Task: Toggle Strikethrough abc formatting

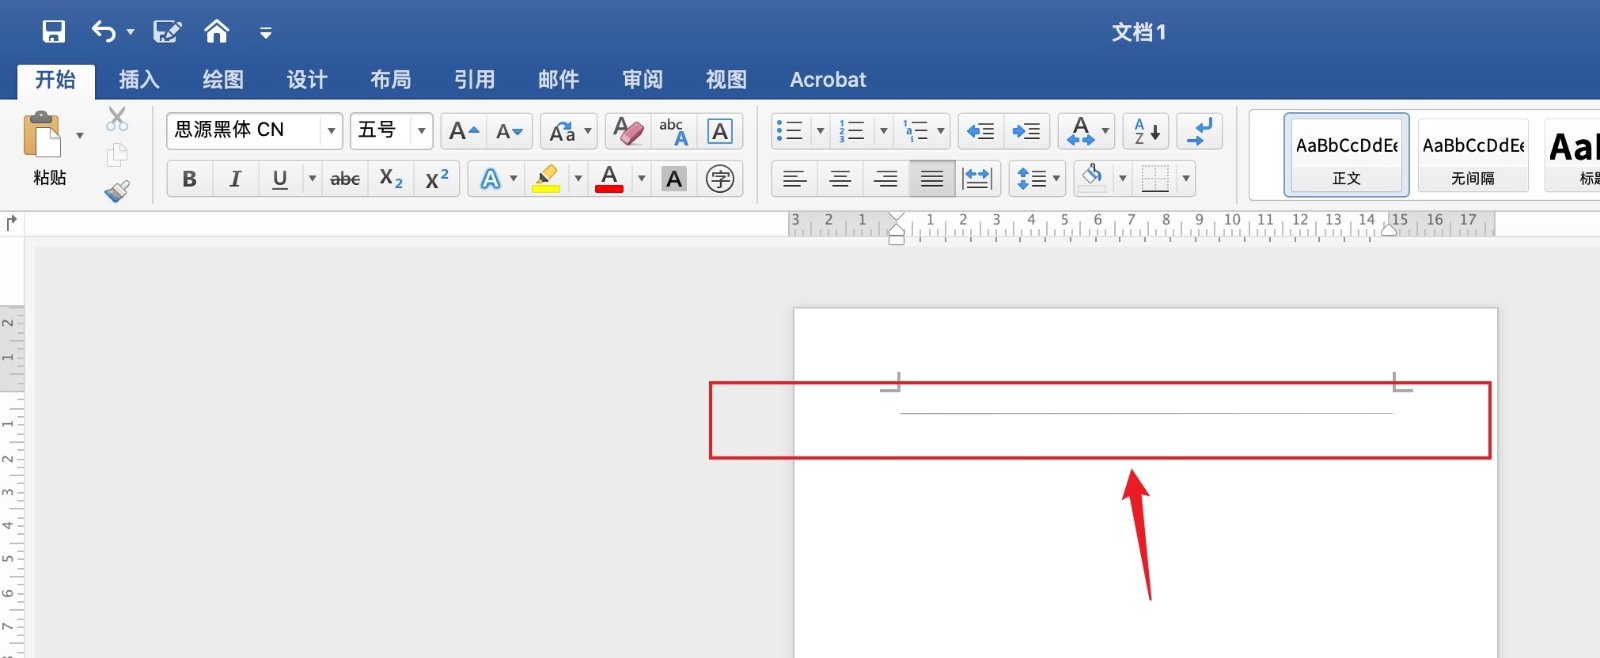Action: point(345,179)
